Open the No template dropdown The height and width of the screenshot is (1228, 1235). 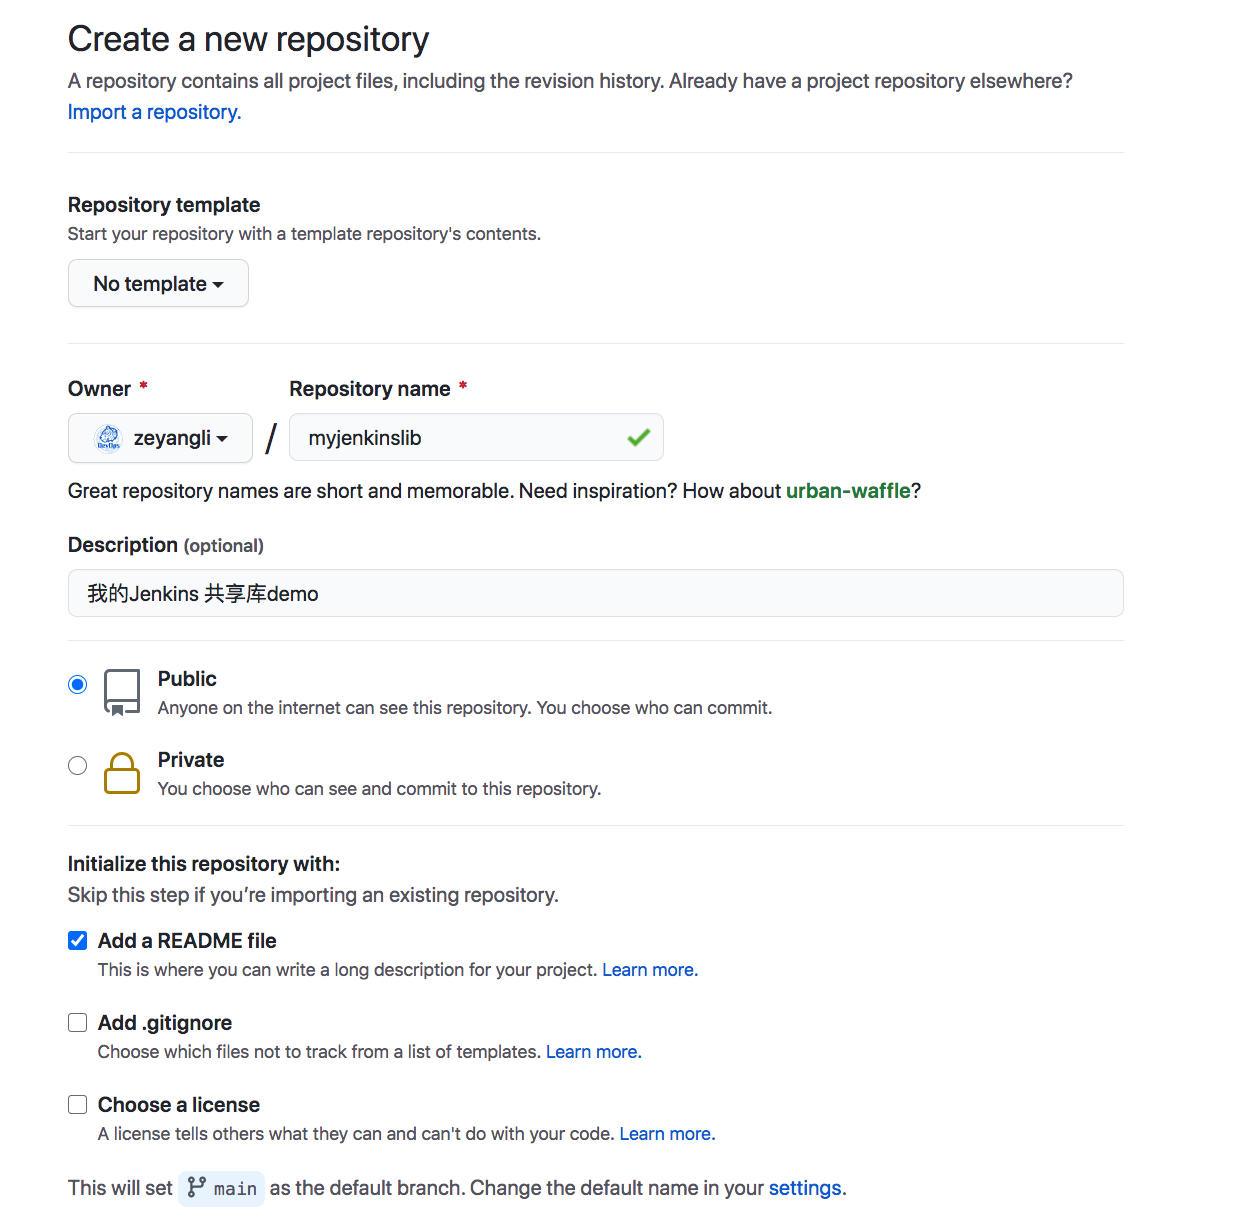point(158,284)
